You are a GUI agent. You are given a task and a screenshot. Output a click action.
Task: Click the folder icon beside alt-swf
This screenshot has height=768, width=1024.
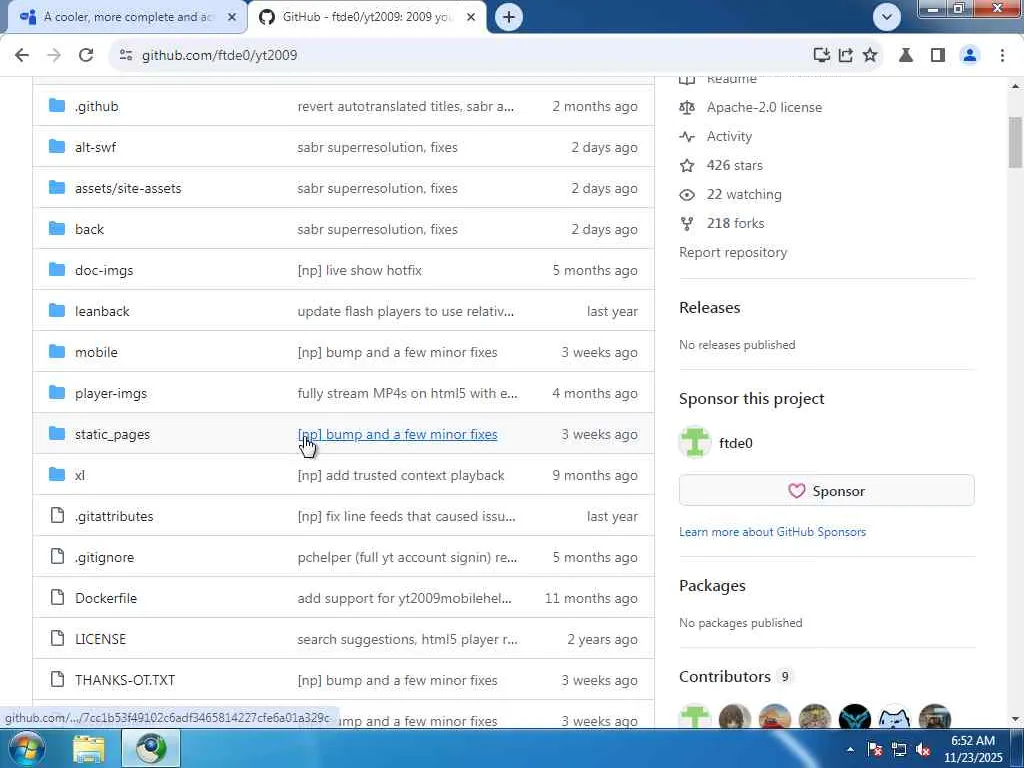tap(57, 147)
